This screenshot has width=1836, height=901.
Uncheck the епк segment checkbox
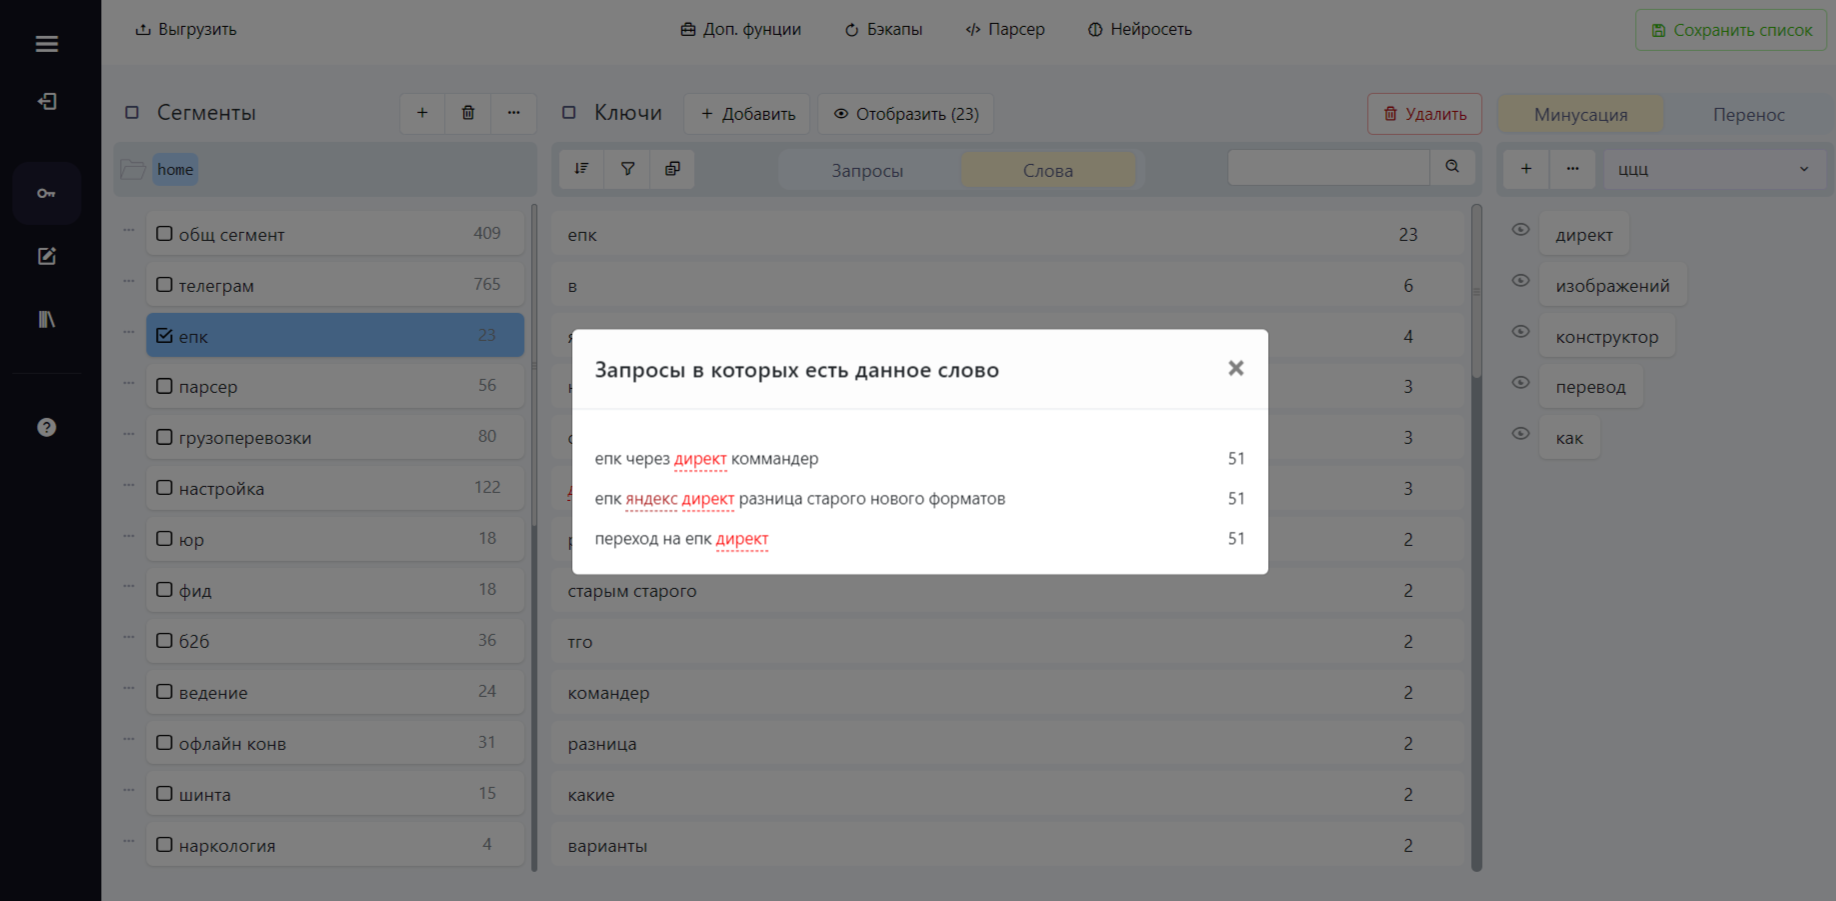tap(164, 335)
